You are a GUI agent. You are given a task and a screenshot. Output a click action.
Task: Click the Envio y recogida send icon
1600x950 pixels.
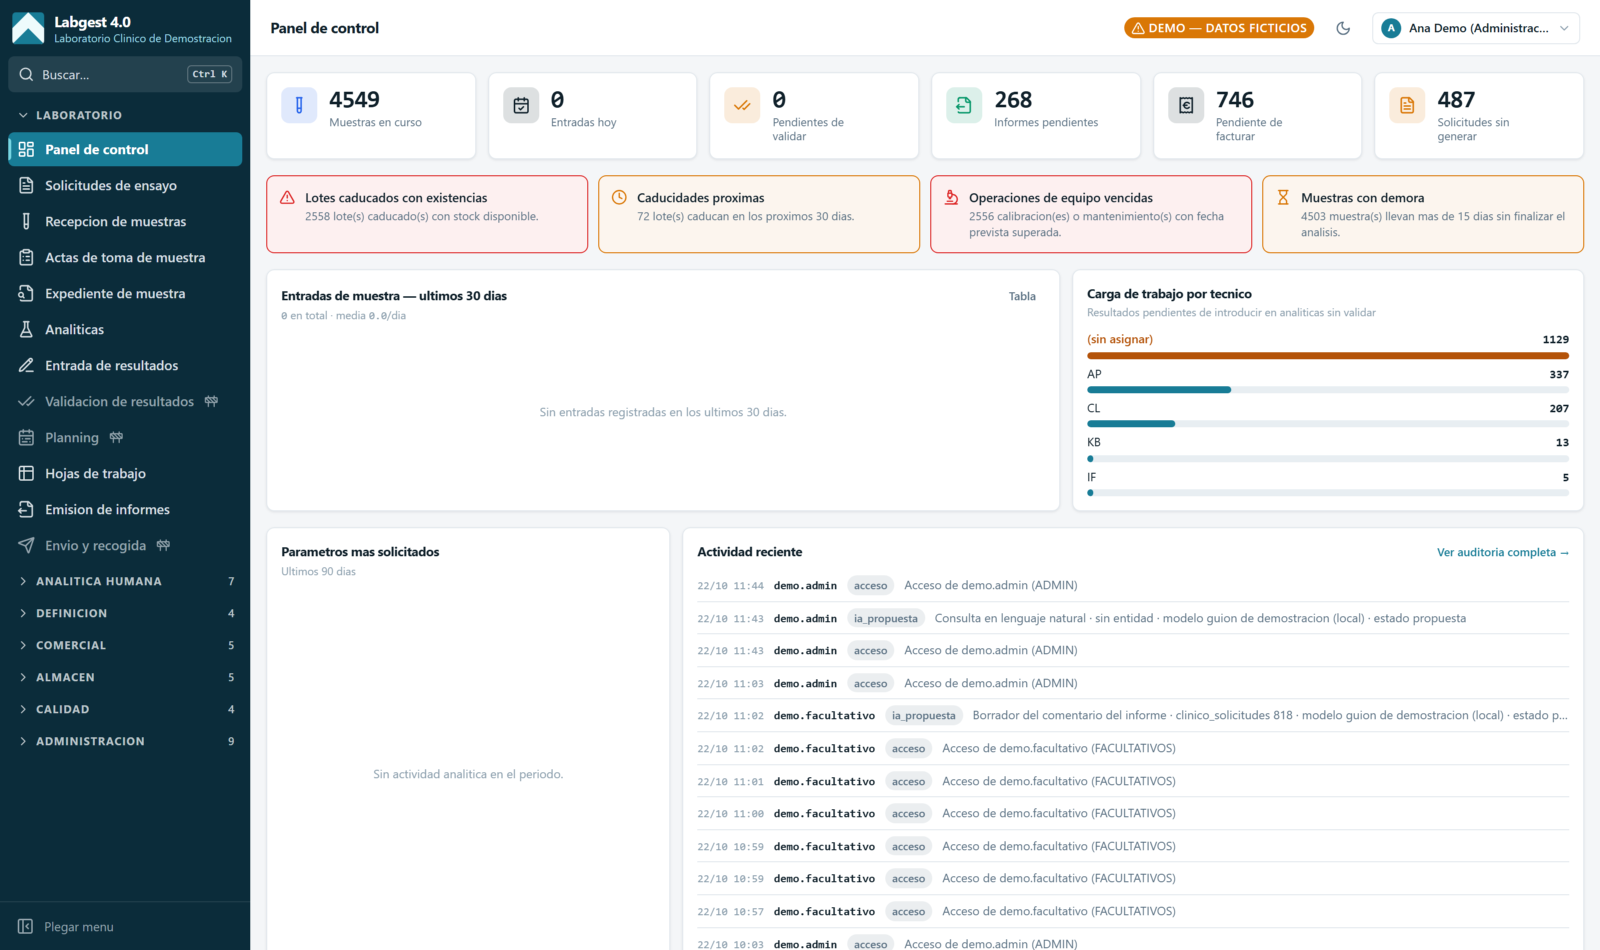click(26, 545)
